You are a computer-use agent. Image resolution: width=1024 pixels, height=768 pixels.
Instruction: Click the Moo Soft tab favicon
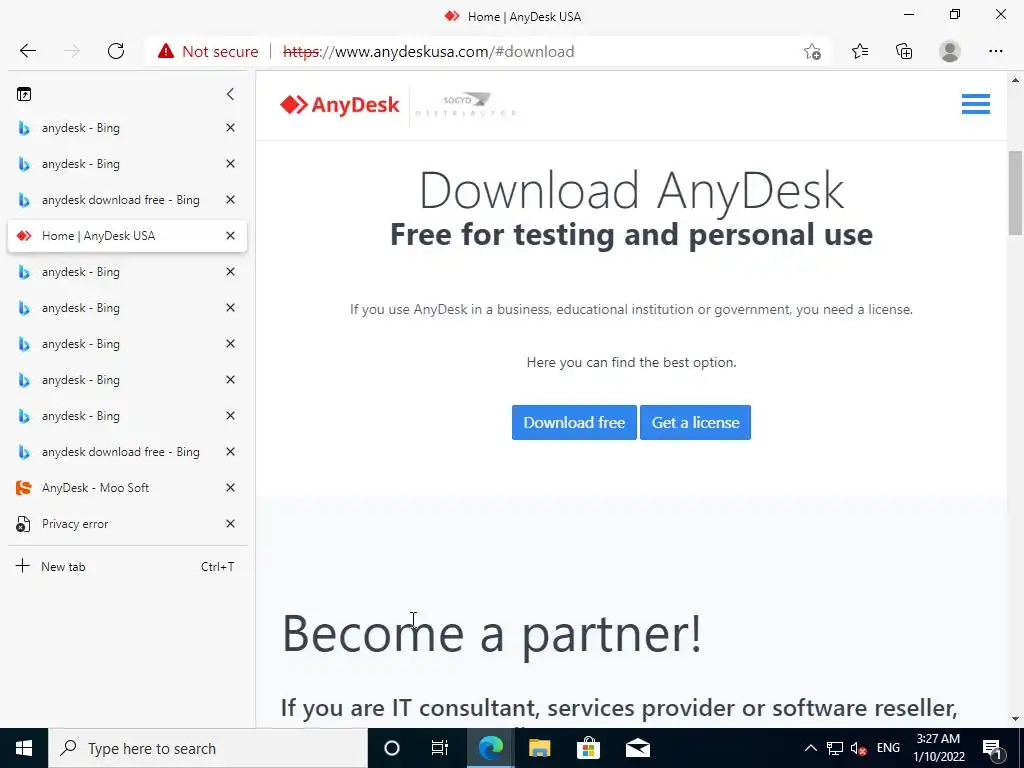click(x=24, y=488)
